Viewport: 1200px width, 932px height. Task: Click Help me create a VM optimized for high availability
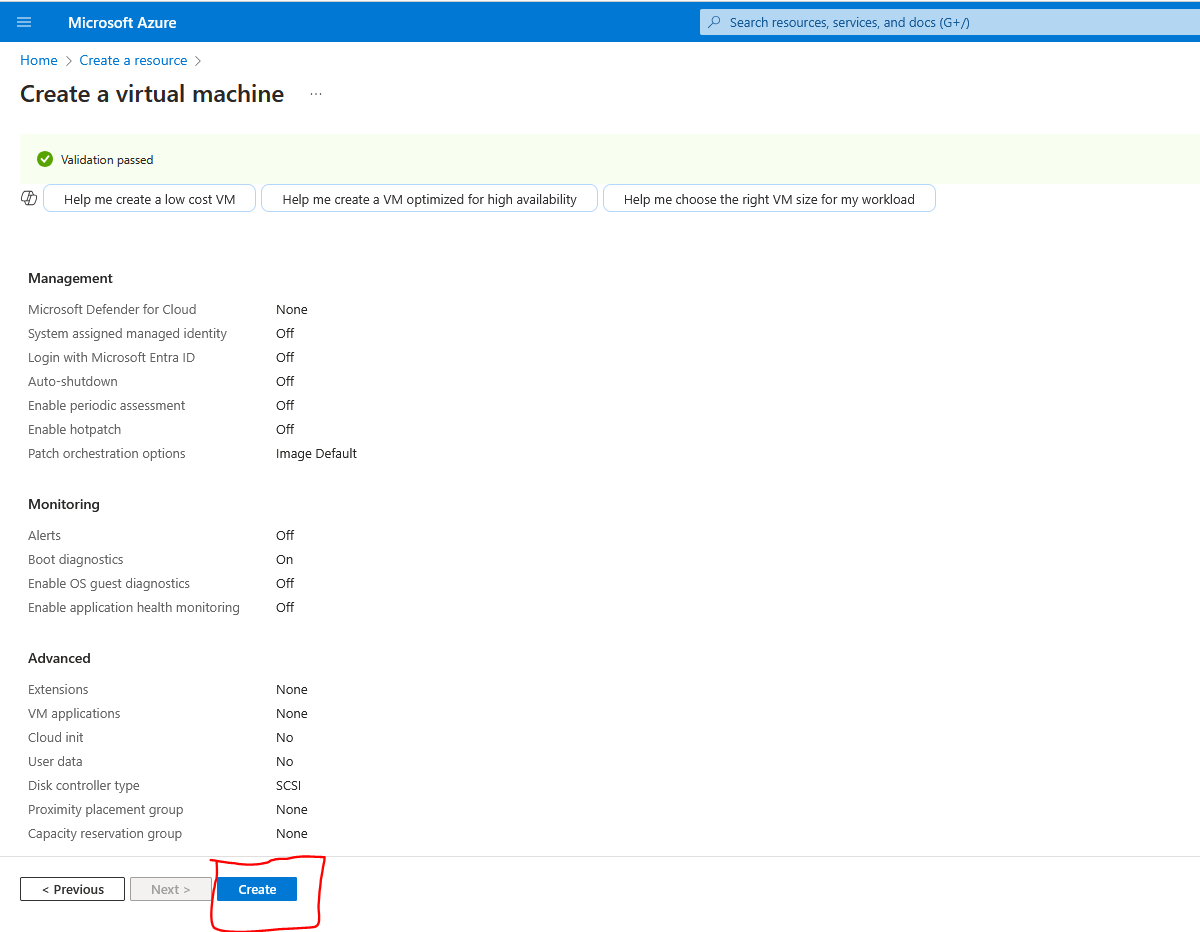click(430, 199)
